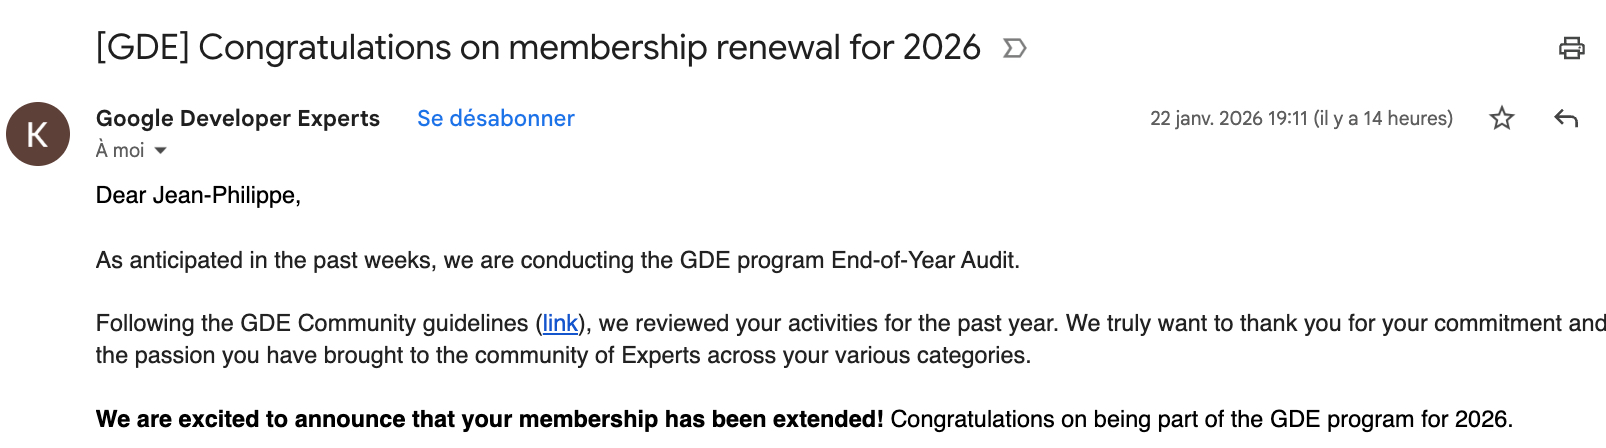
Task: Click the sentence Congratulations on being part
Action: [1200, 419]
